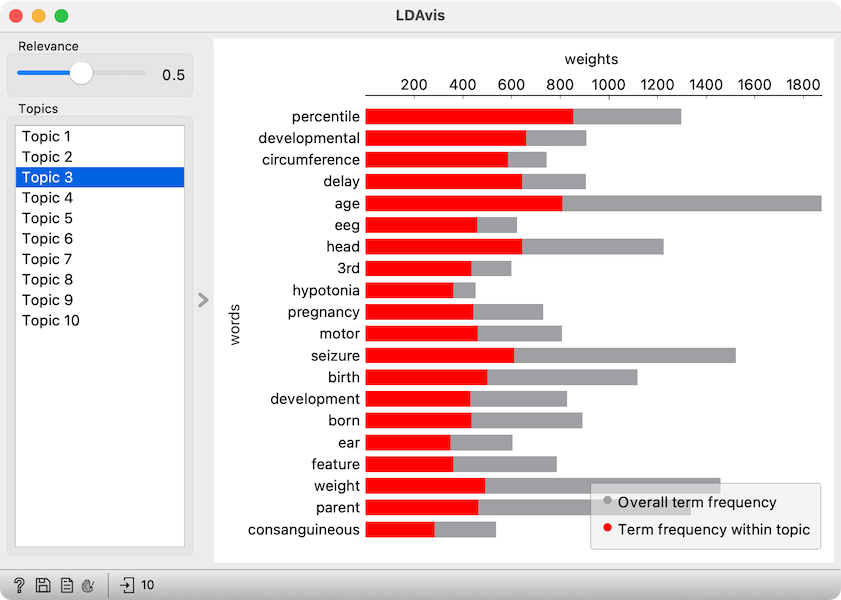Click the Relevance slider handle
The width and height of the screenshot is (841, 600).
click(81, 72)
